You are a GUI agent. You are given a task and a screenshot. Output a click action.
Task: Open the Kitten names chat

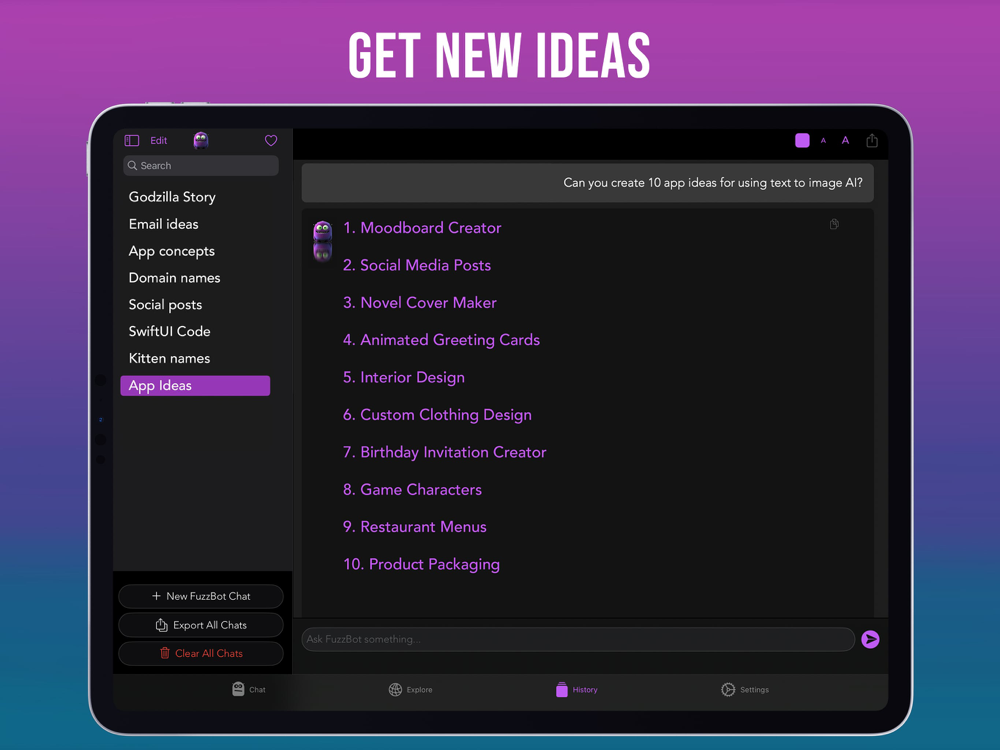(x=169, y=358)
